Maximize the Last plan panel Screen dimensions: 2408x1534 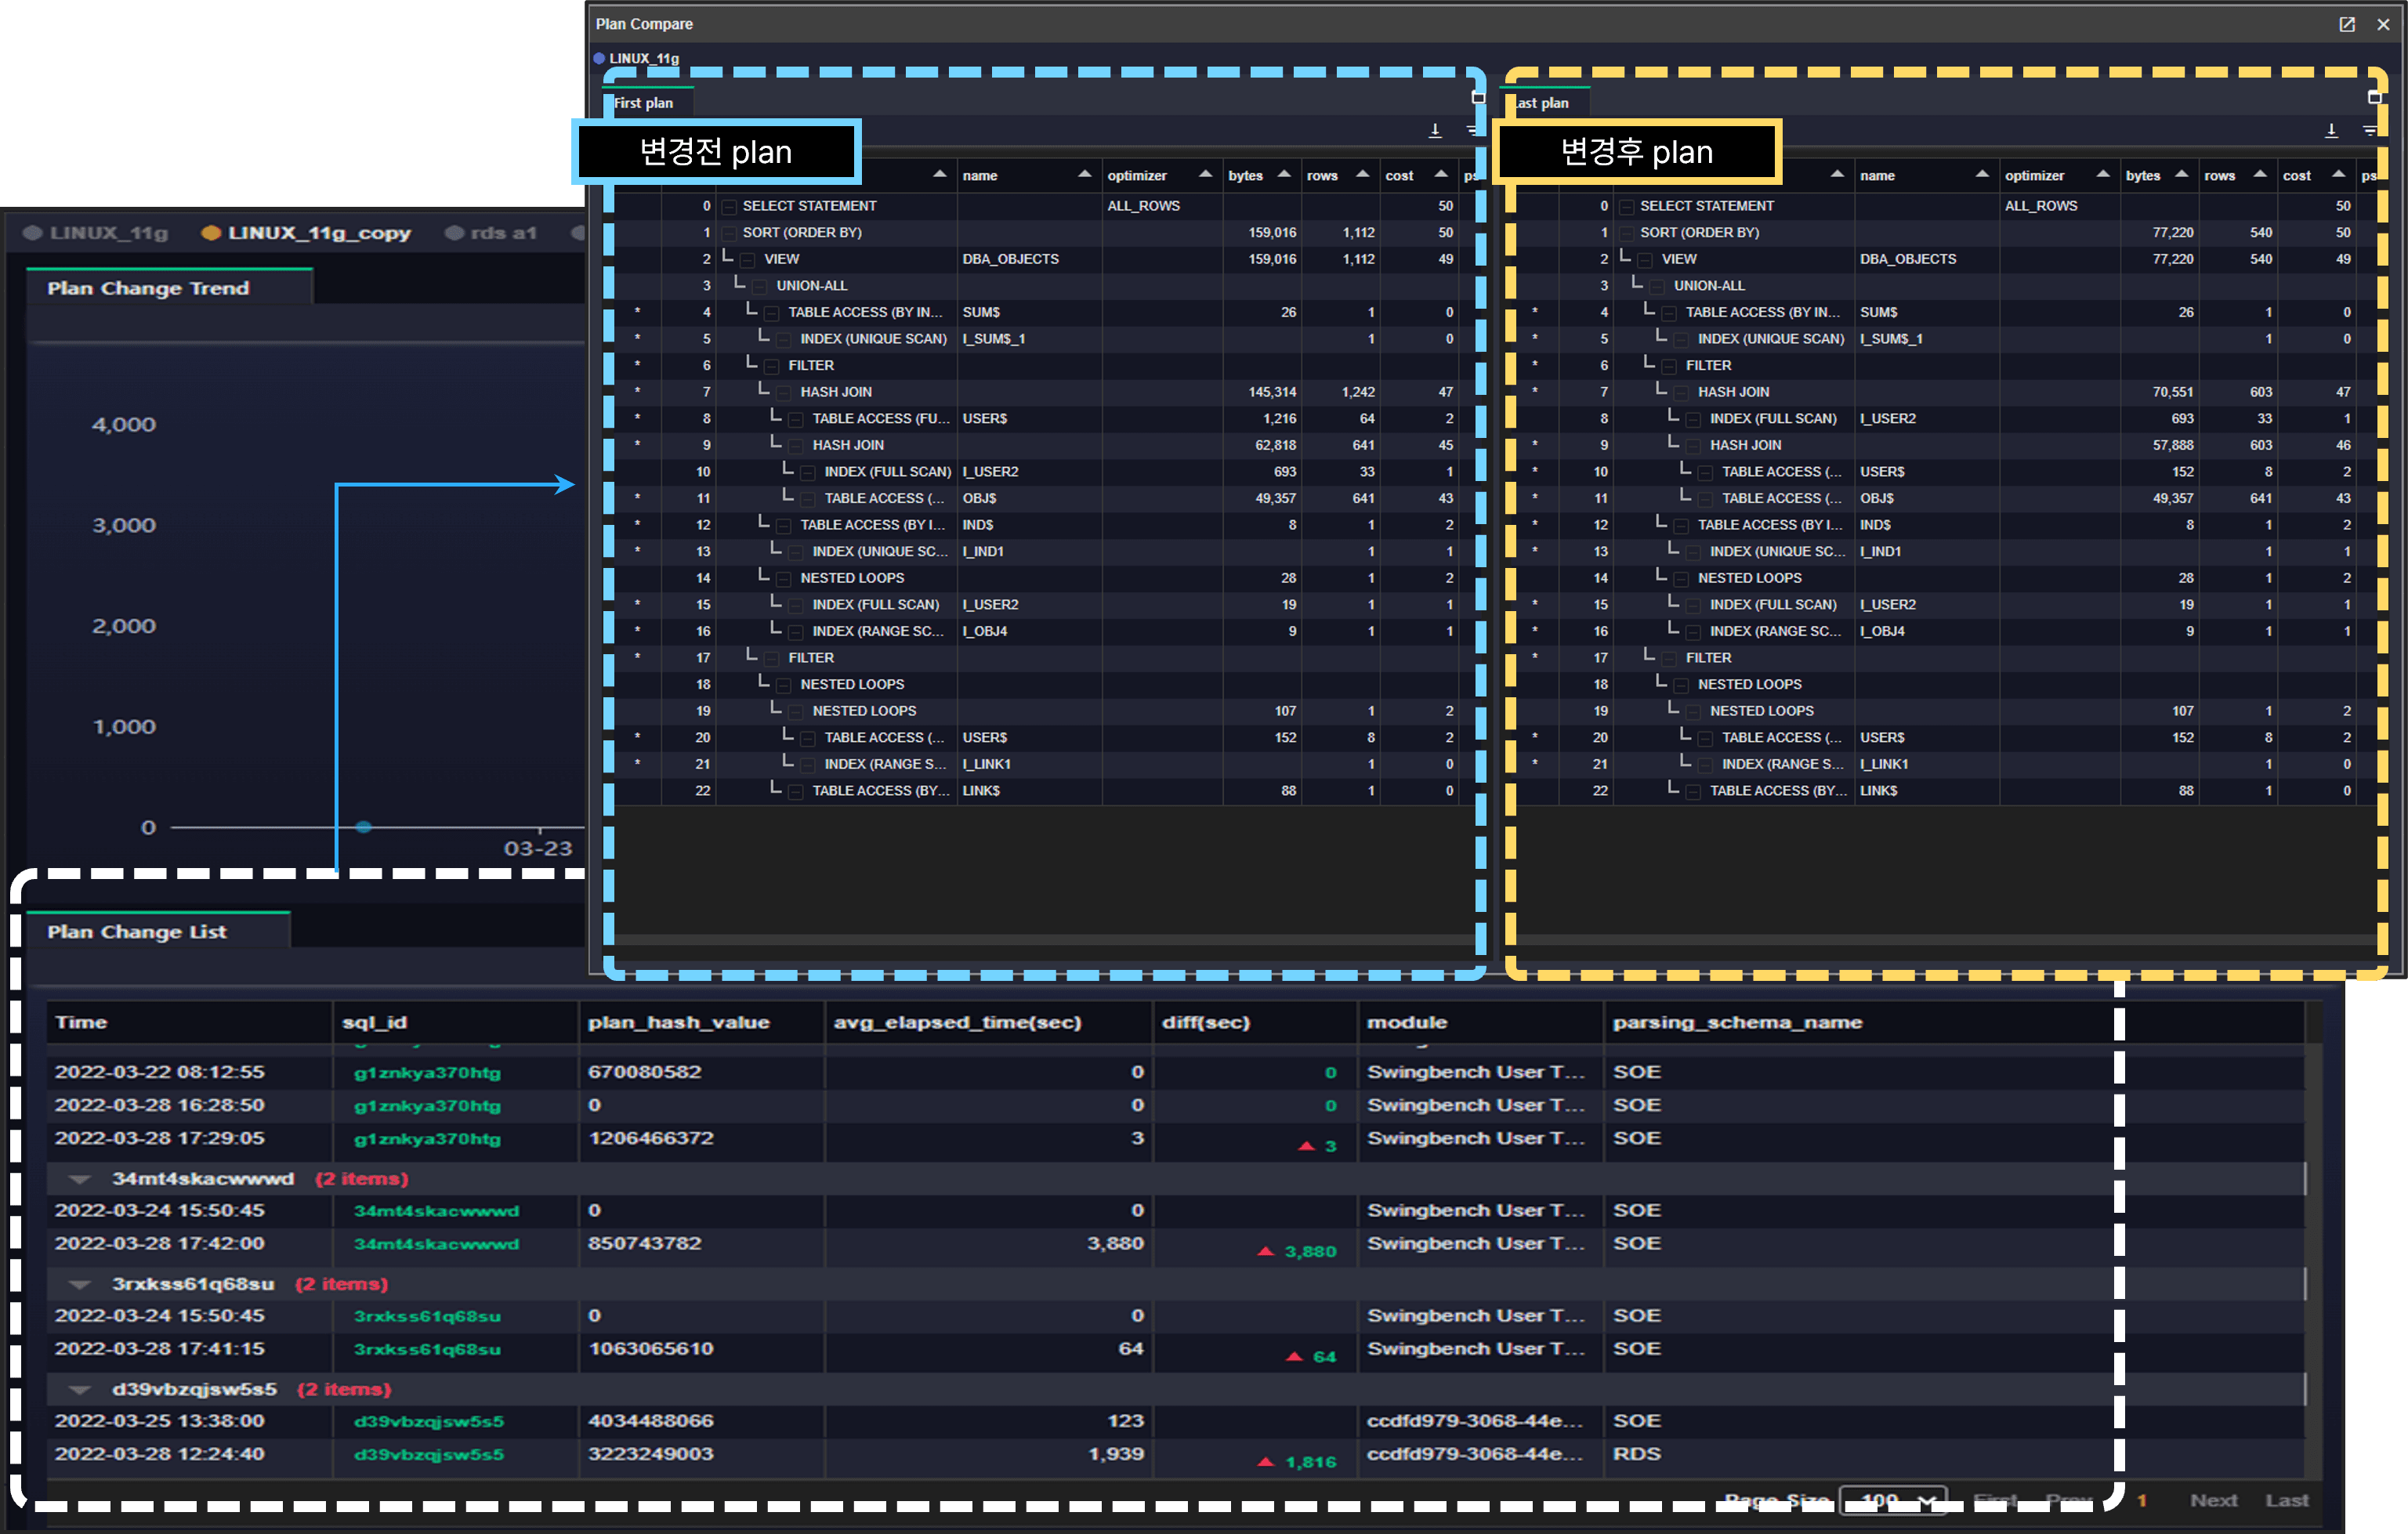pos(2375,98)
